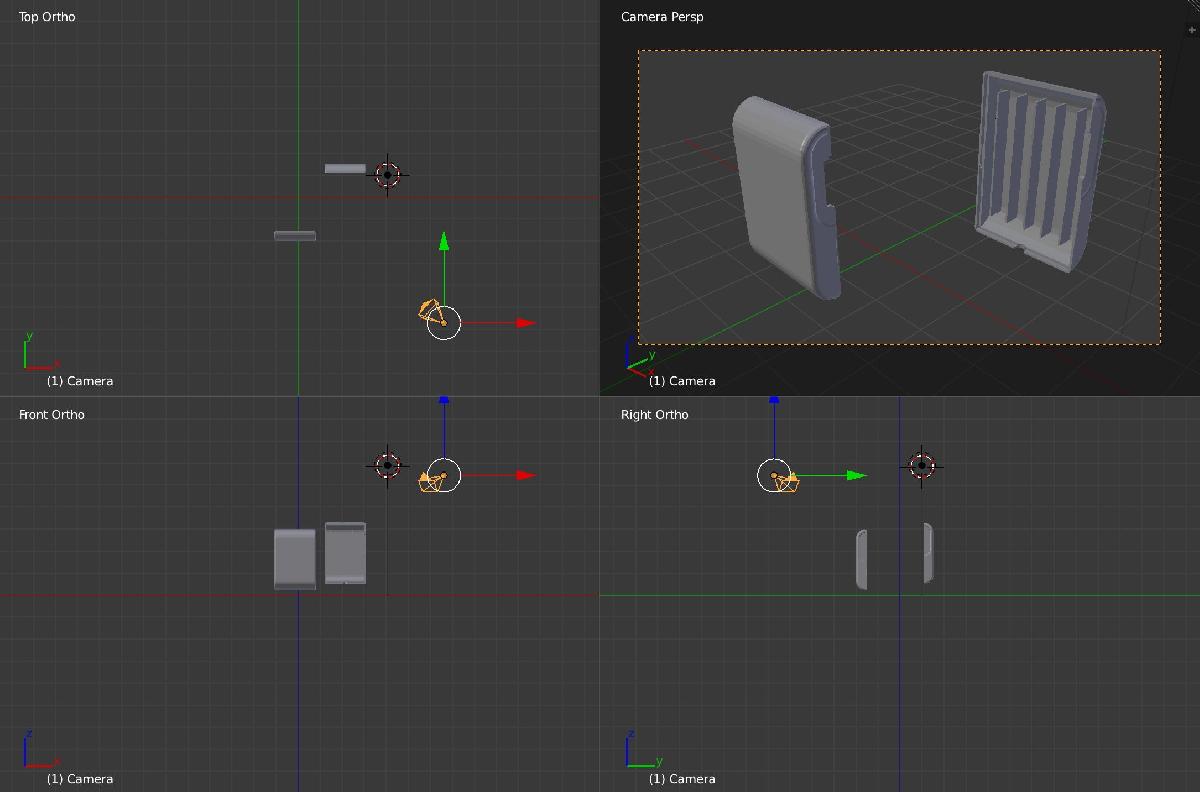1200x792 pixels.
Task: Click the axis orientation indicator in Right Ortho
Action: tap(644, 749)
